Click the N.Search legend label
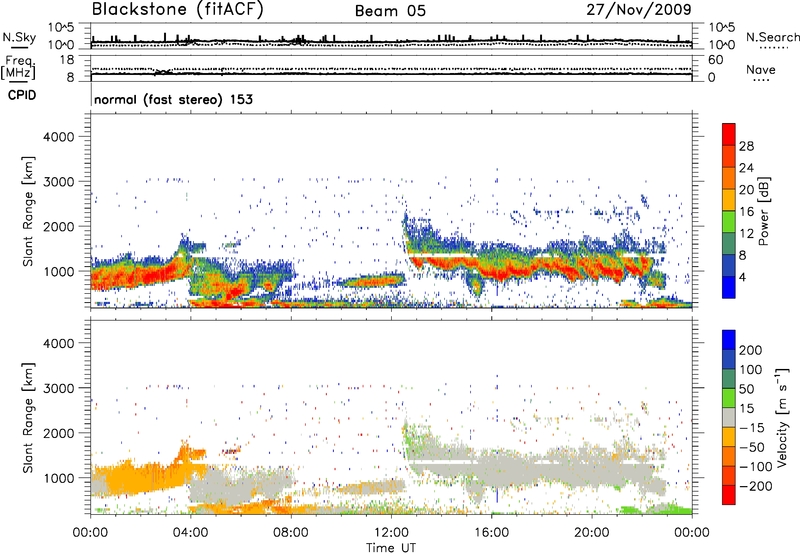The width and height of the screenshot is (800, 554). tap(773, 37)
